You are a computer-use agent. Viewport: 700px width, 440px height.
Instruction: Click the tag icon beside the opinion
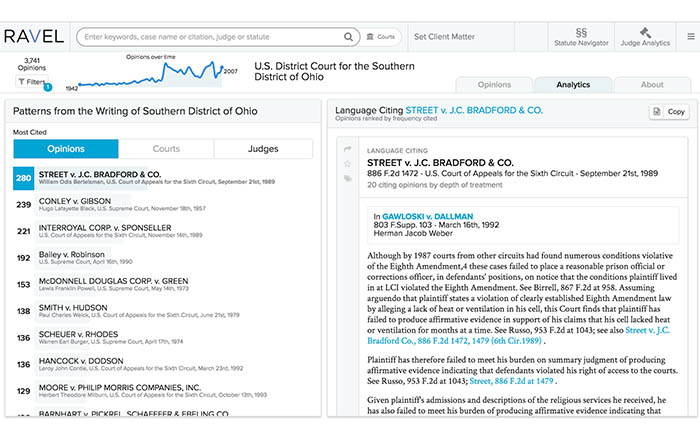(348, 178)
